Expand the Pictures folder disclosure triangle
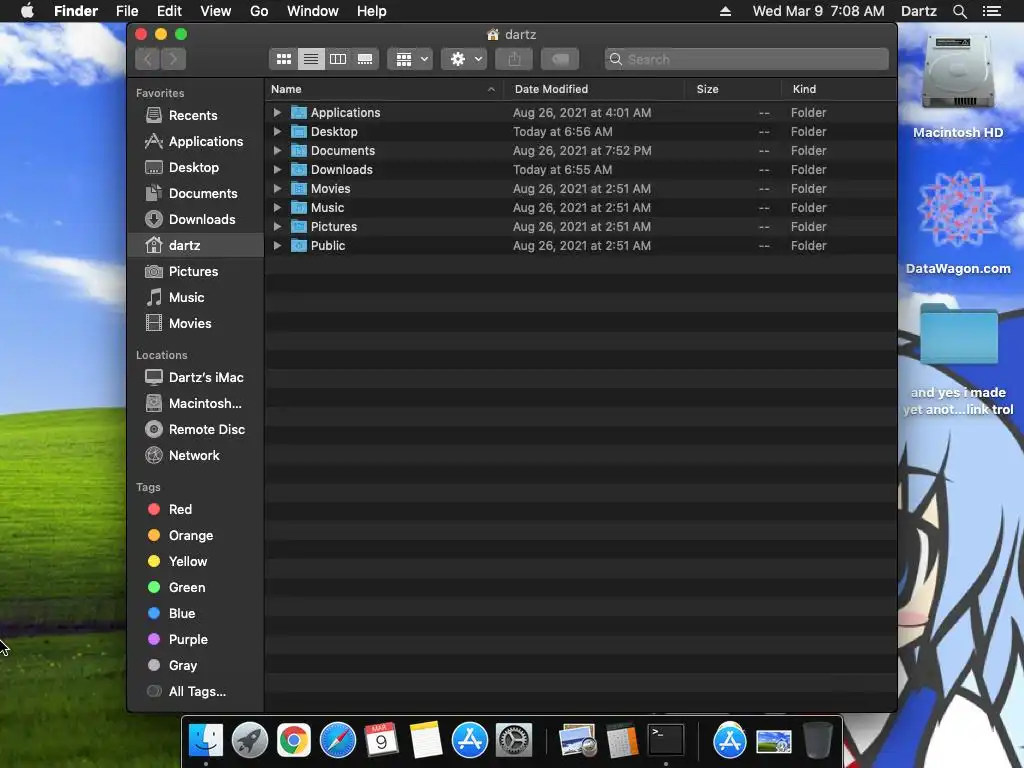The width and height of the screenshot is (1024, 768). pos(277,226)
